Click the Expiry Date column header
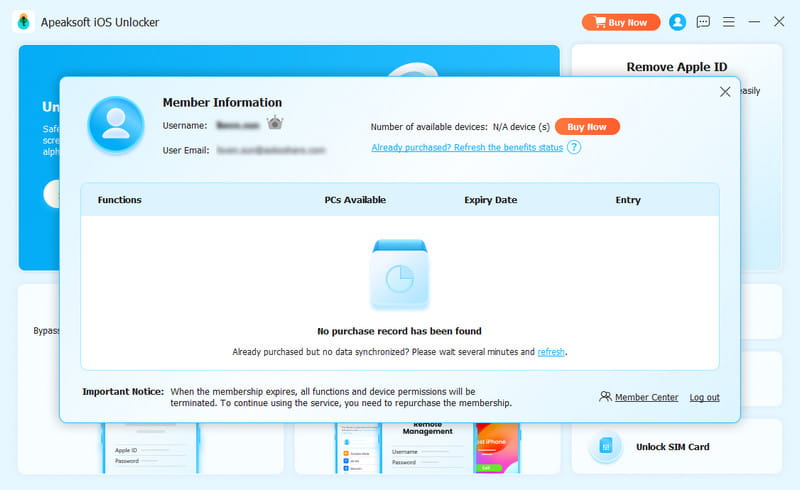The image size is (800, 490). pos(490,200)
